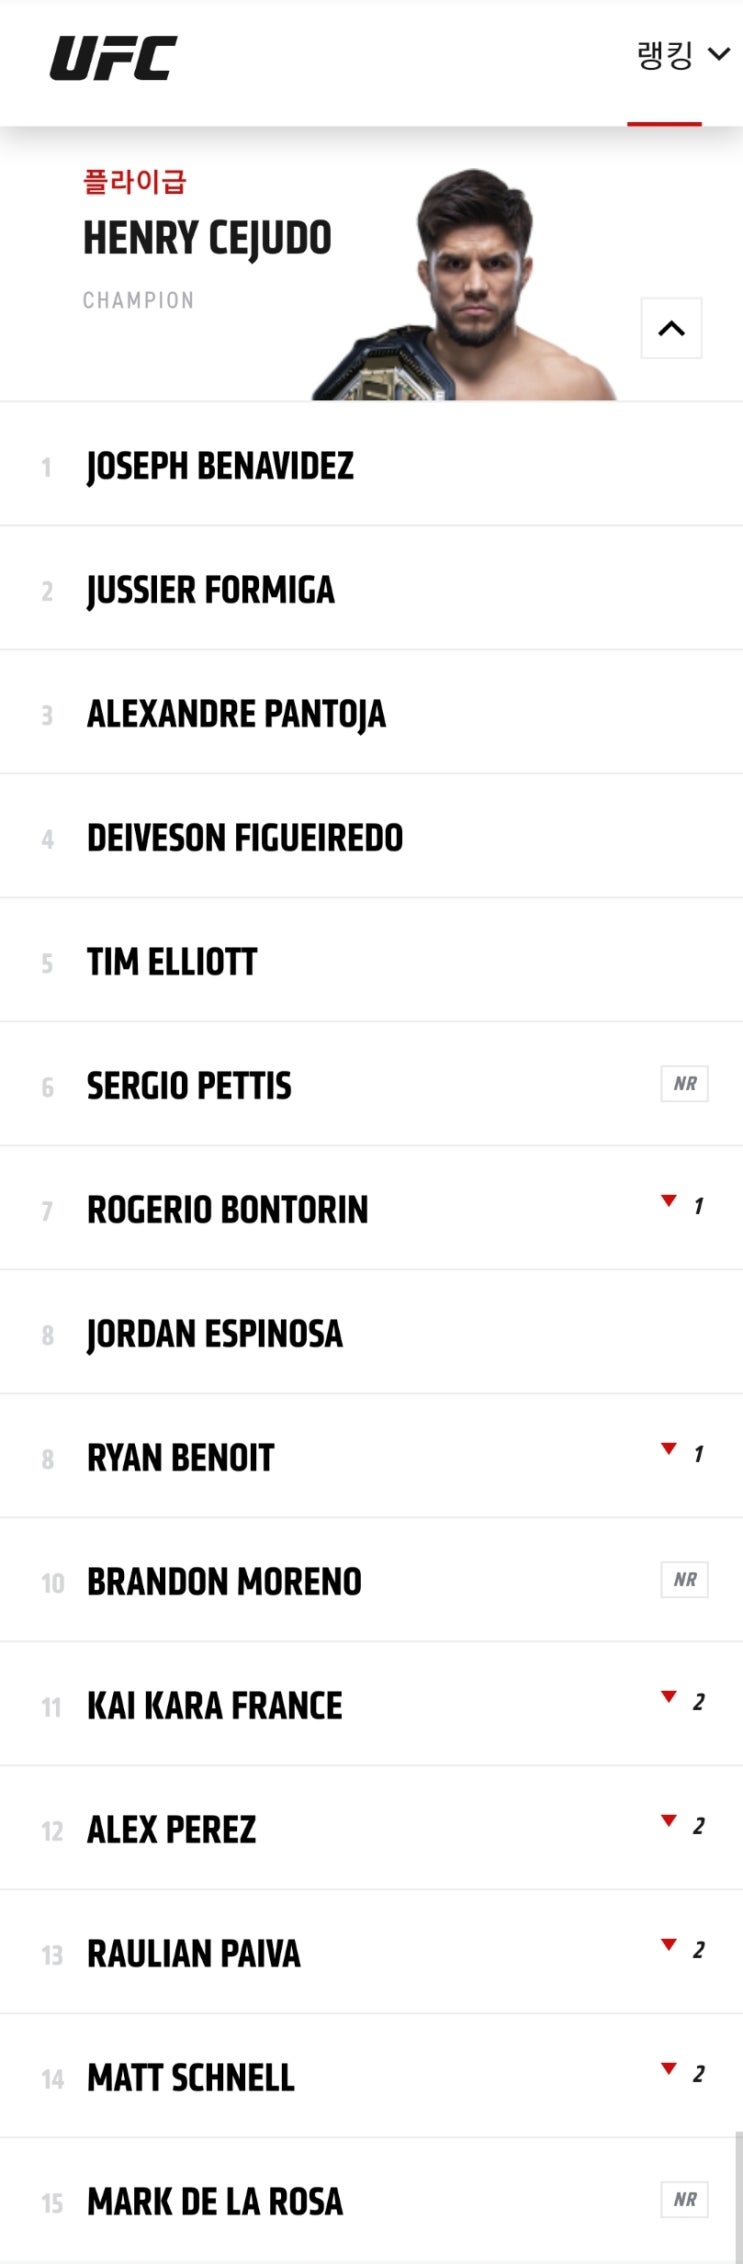Click NR badge next to Sergio Pettis
Viewport: 743px width, 2264px height.
click(685, 1084)
